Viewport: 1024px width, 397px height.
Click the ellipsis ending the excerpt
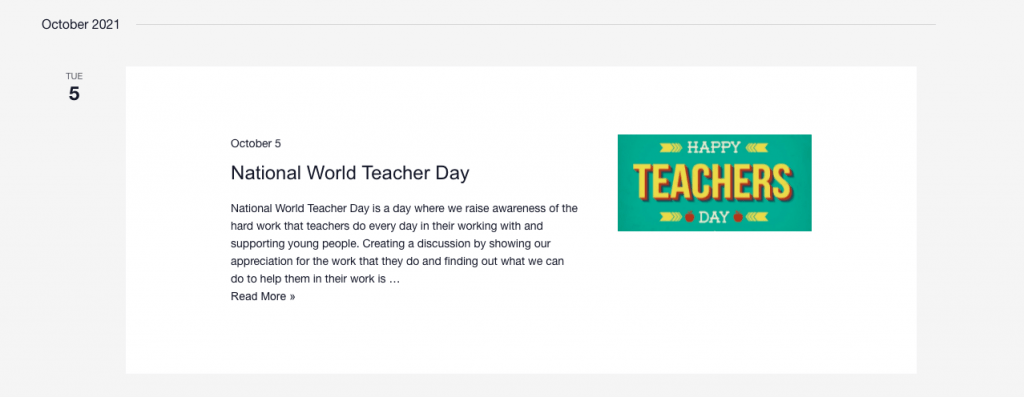coord(394,279)
